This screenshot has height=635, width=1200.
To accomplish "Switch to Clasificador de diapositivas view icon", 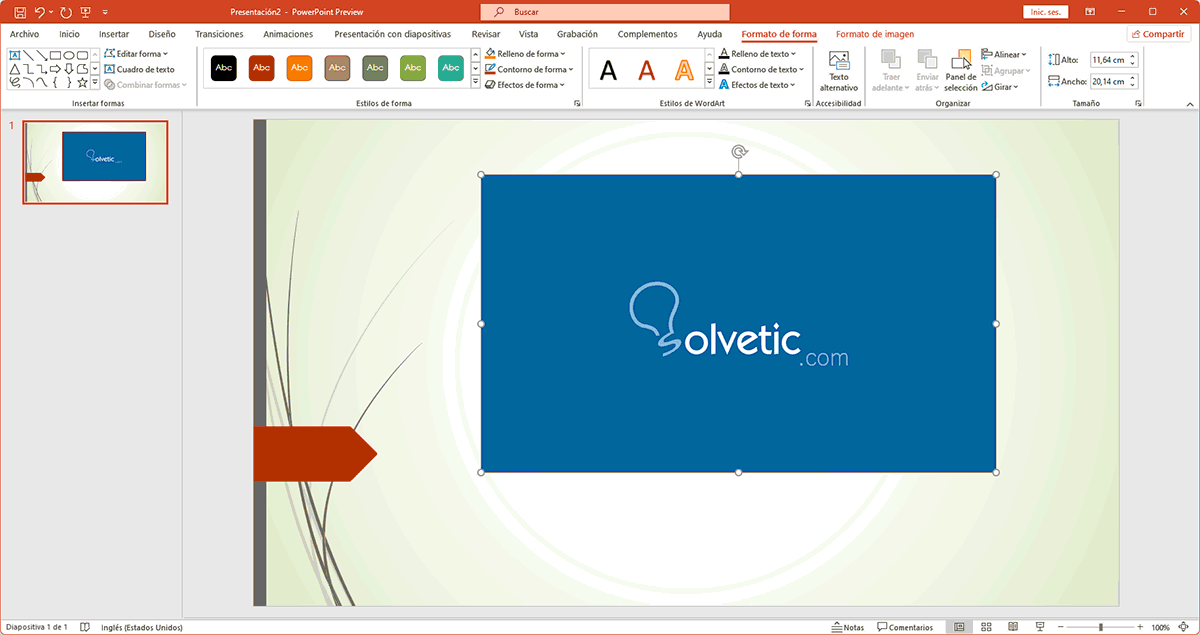I will [x=987, y=627].
